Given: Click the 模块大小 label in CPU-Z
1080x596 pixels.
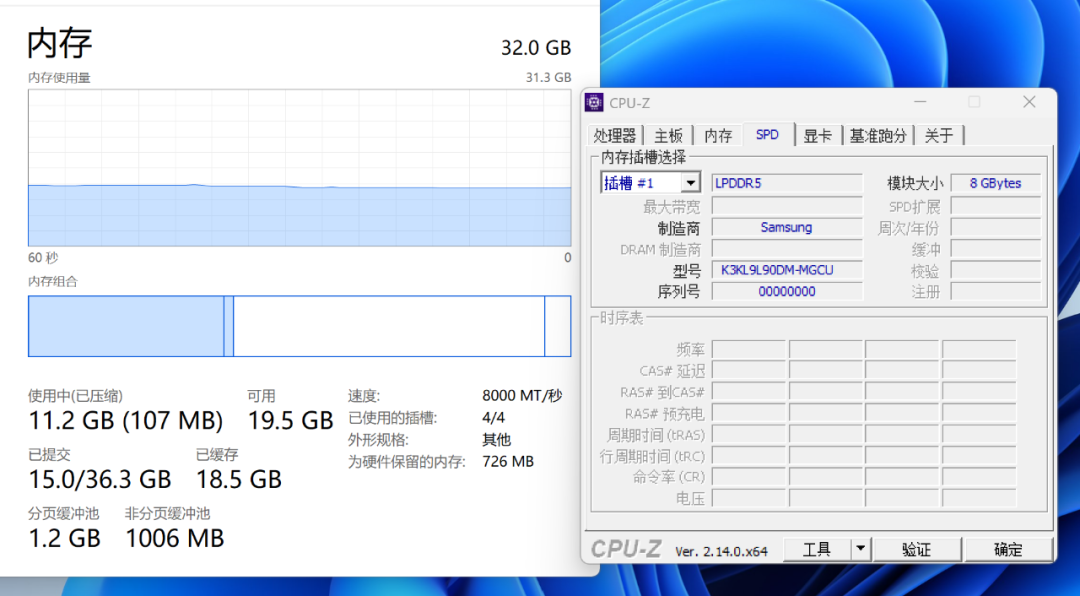Looking at the screenshot, I should [915, 183].
